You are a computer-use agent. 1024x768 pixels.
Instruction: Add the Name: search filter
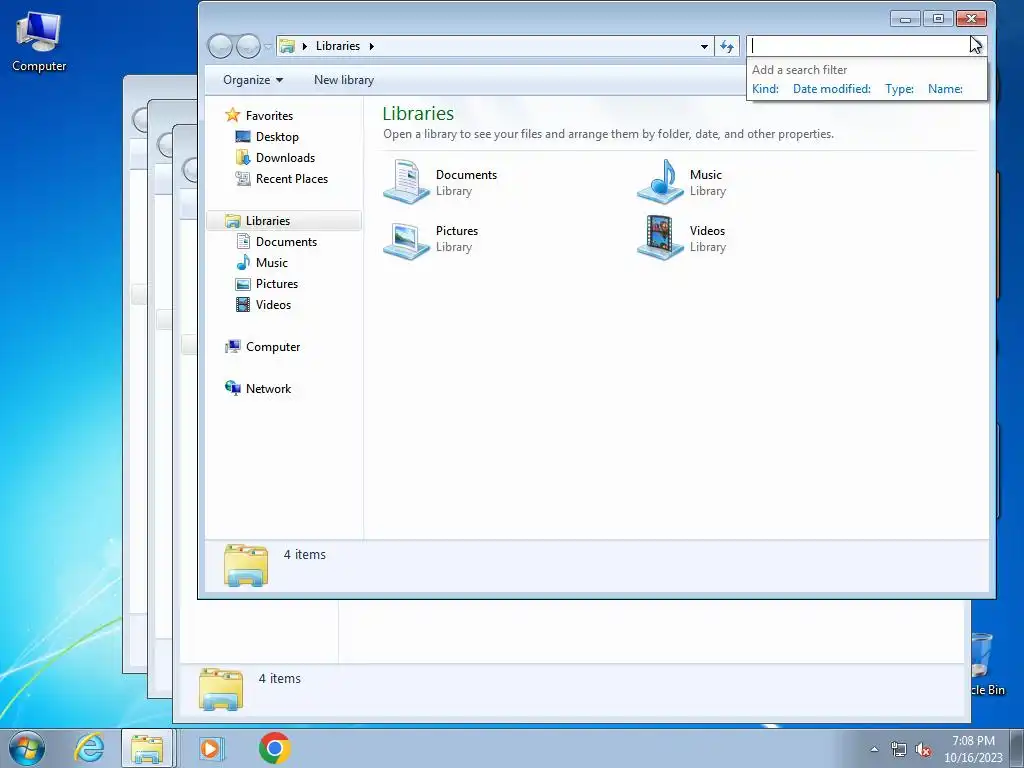pyautogui.click(x=945, y=89)
